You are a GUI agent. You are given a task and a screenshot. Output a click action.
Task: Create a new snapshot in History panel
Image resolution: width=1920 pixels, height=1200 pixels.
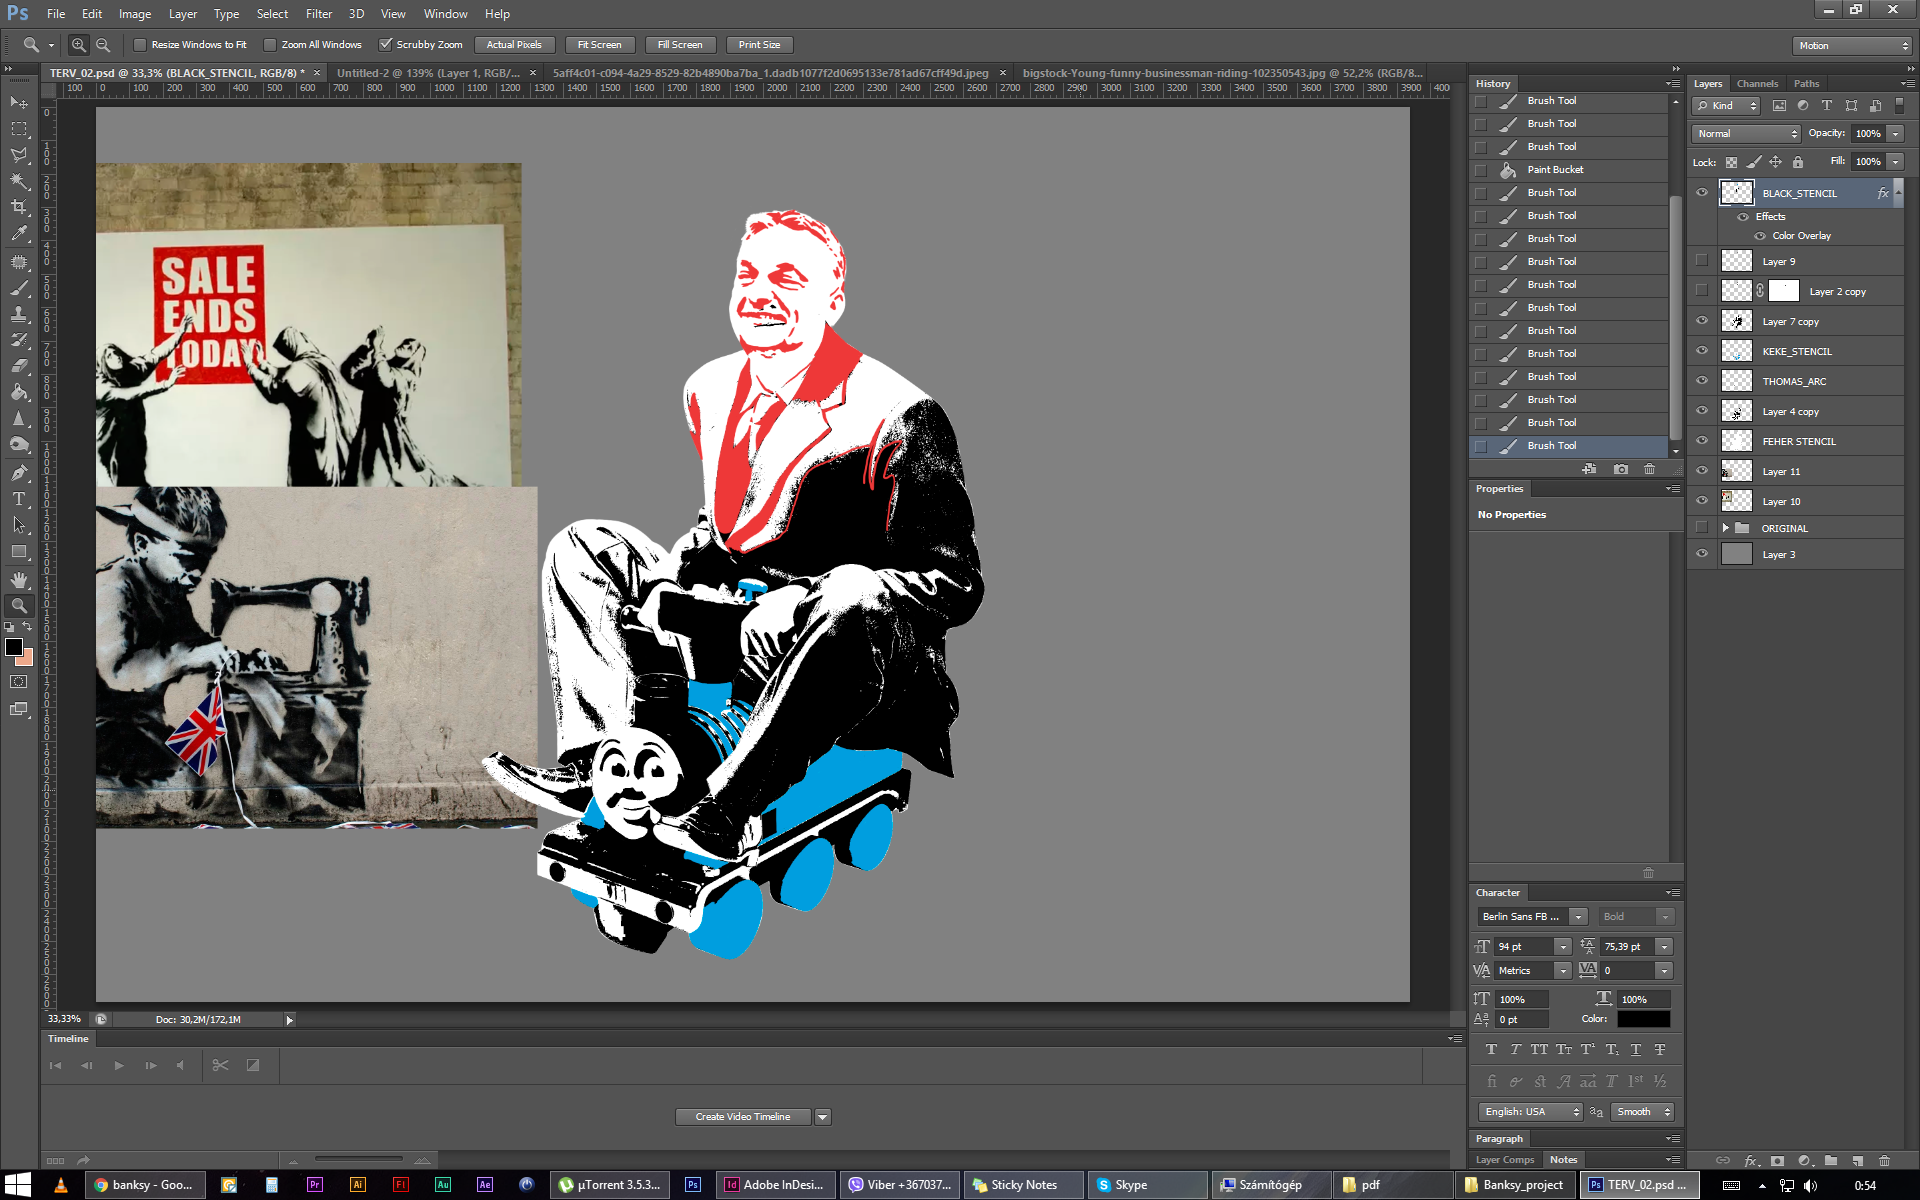pos(1621,469)
